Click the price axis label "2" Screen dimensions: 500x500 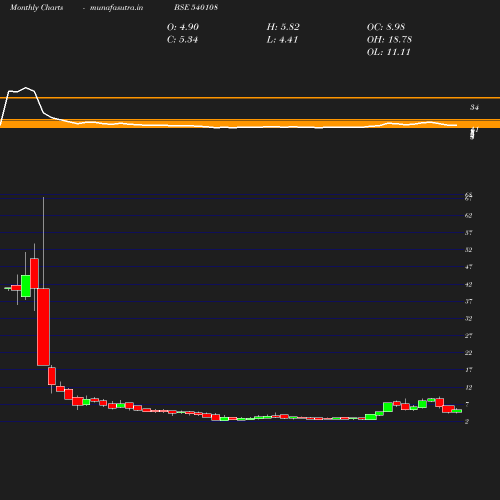tap(467, 422)
